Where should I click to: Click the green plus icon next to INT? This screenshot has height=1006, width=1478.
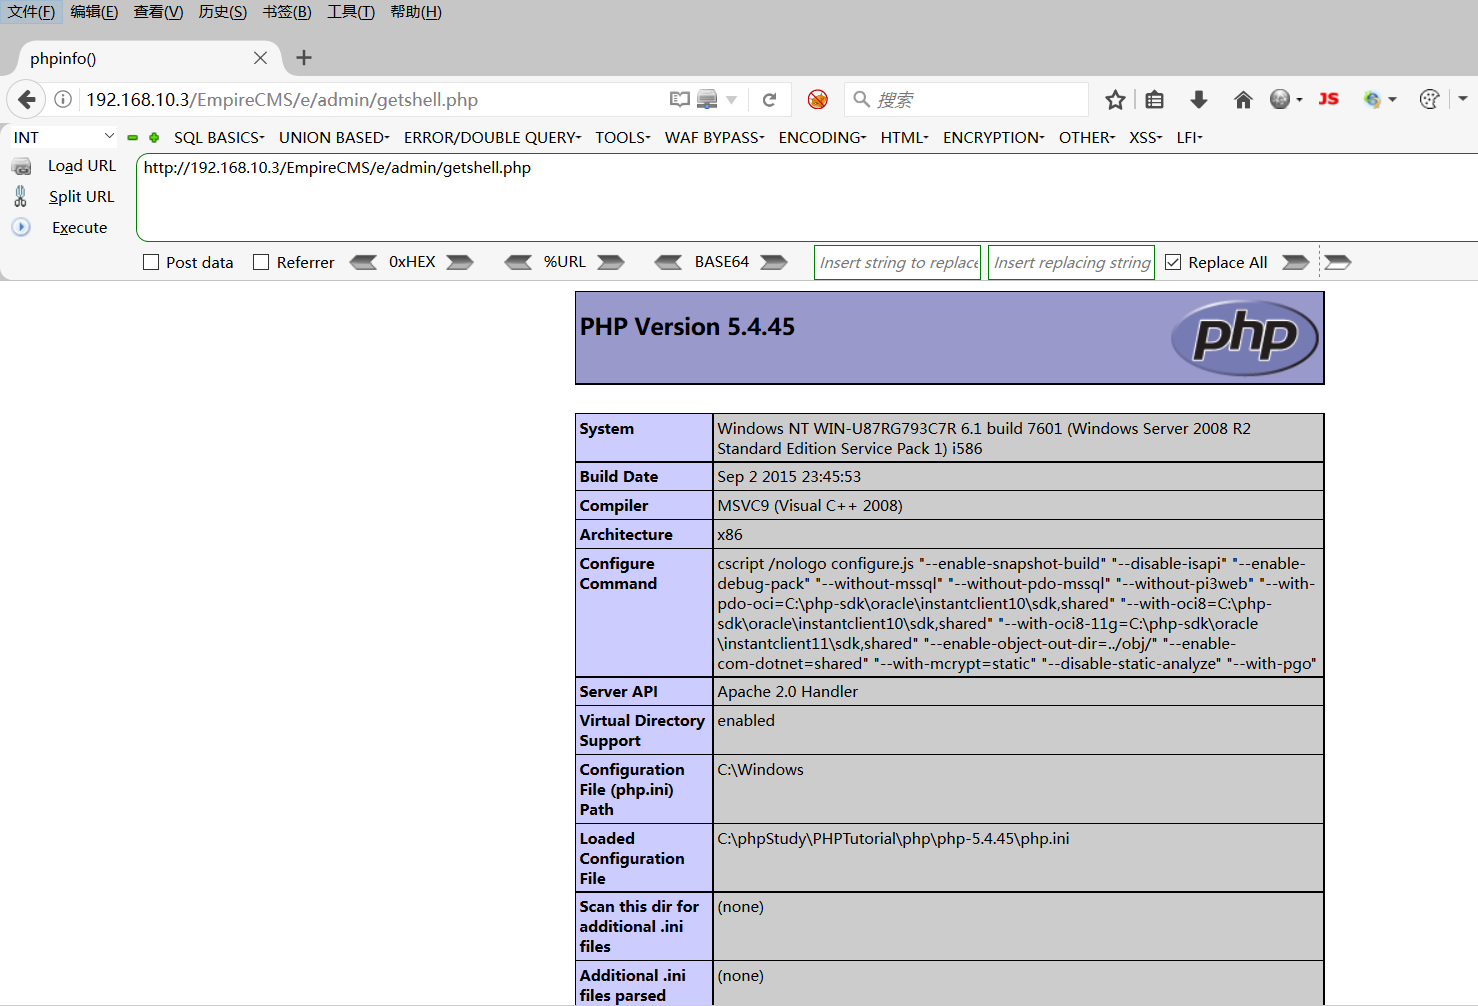tap(153, 137)
